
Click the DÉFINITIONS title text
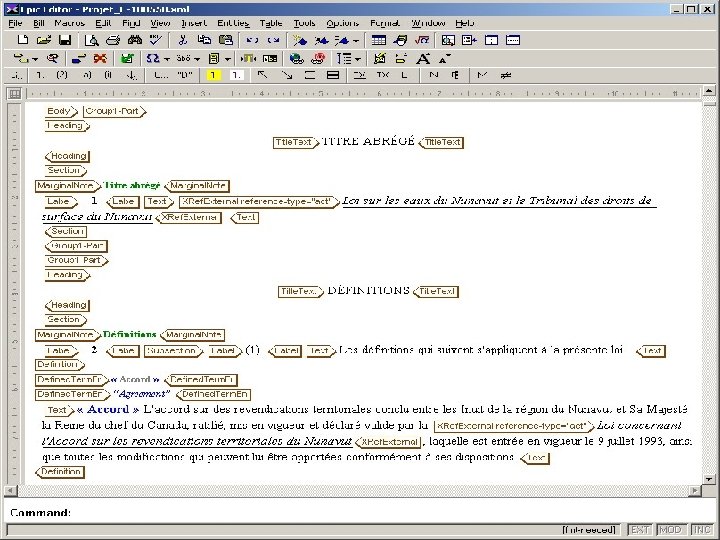point(368,290)
